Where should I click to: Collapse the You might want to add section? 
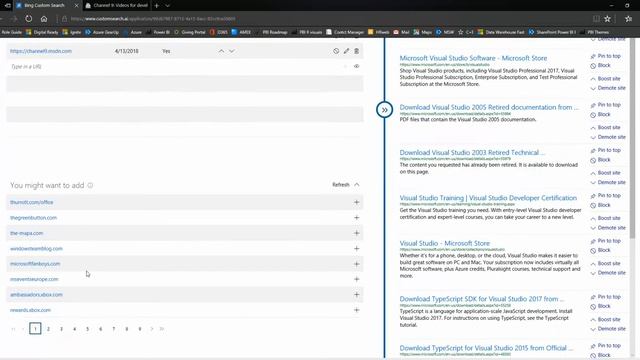[357, 185]
